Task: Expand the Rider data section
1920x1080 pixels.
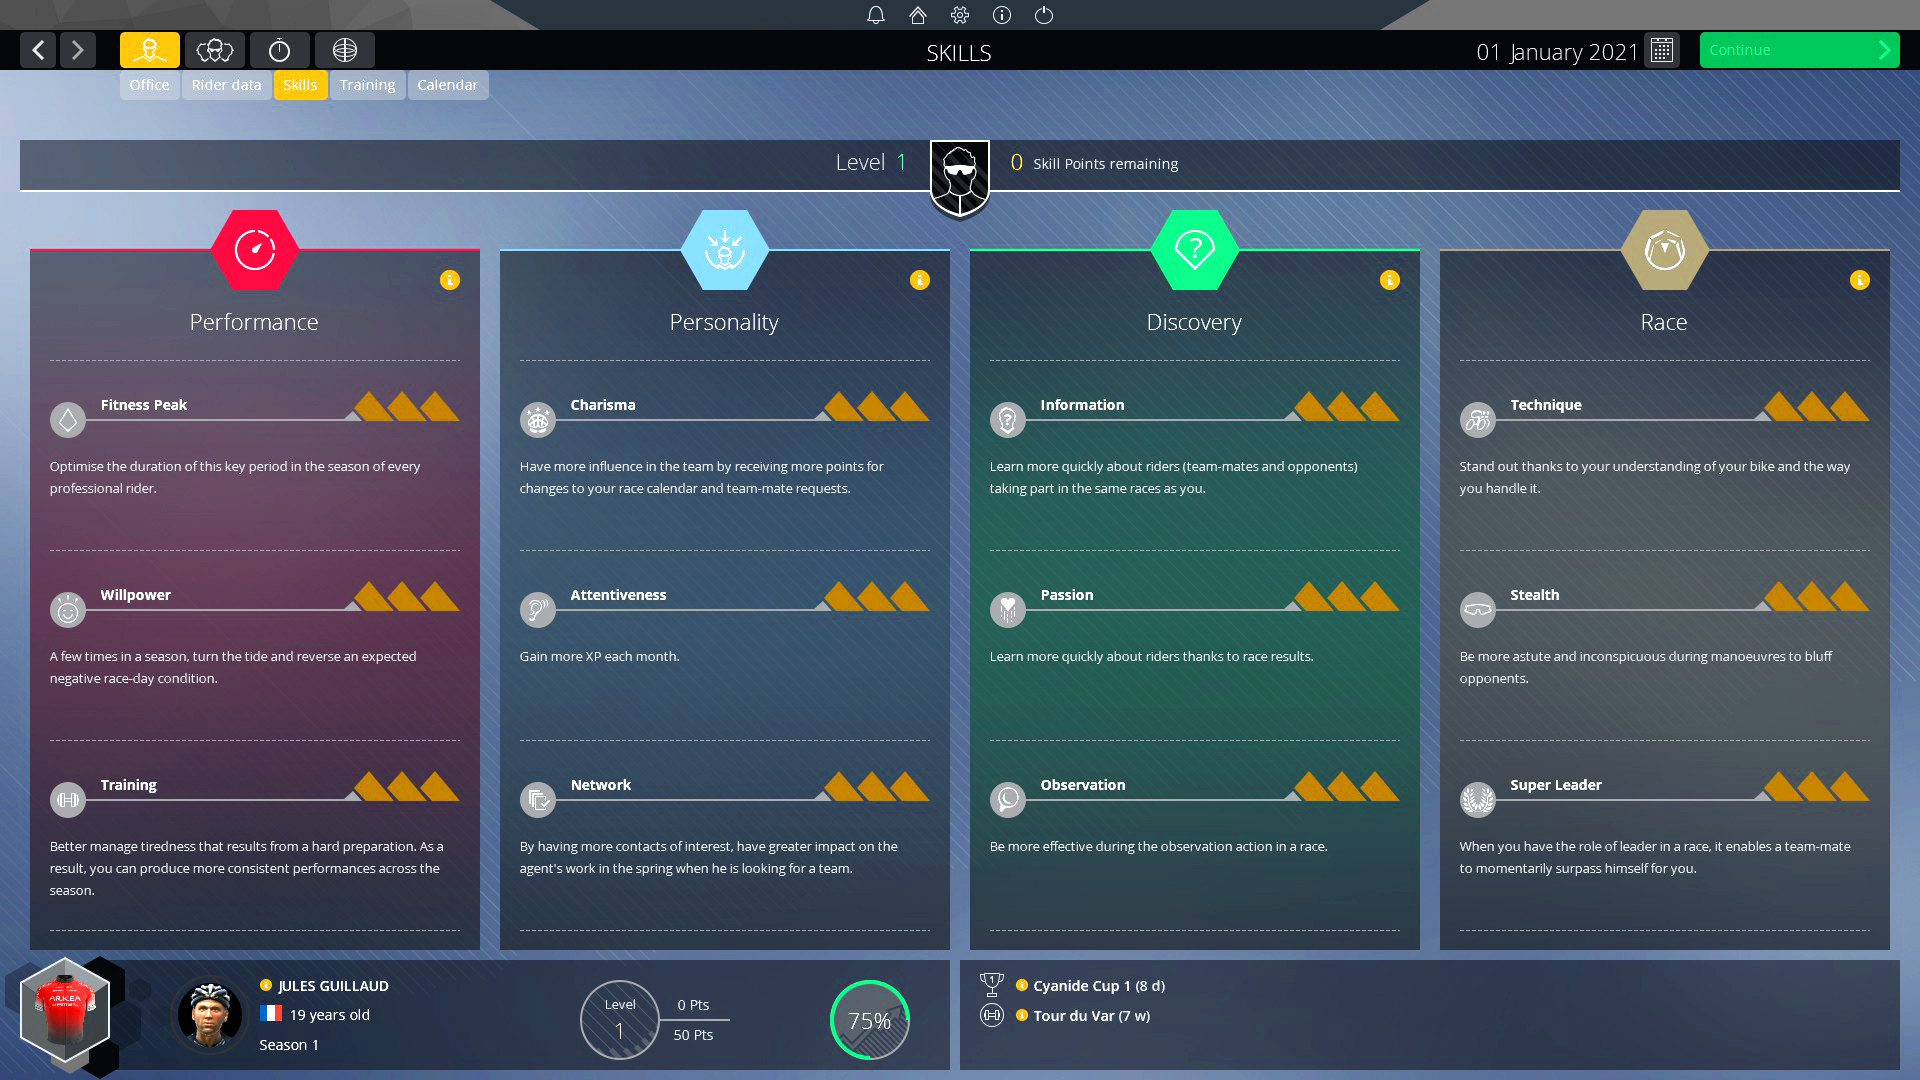Action: point(227,84)
